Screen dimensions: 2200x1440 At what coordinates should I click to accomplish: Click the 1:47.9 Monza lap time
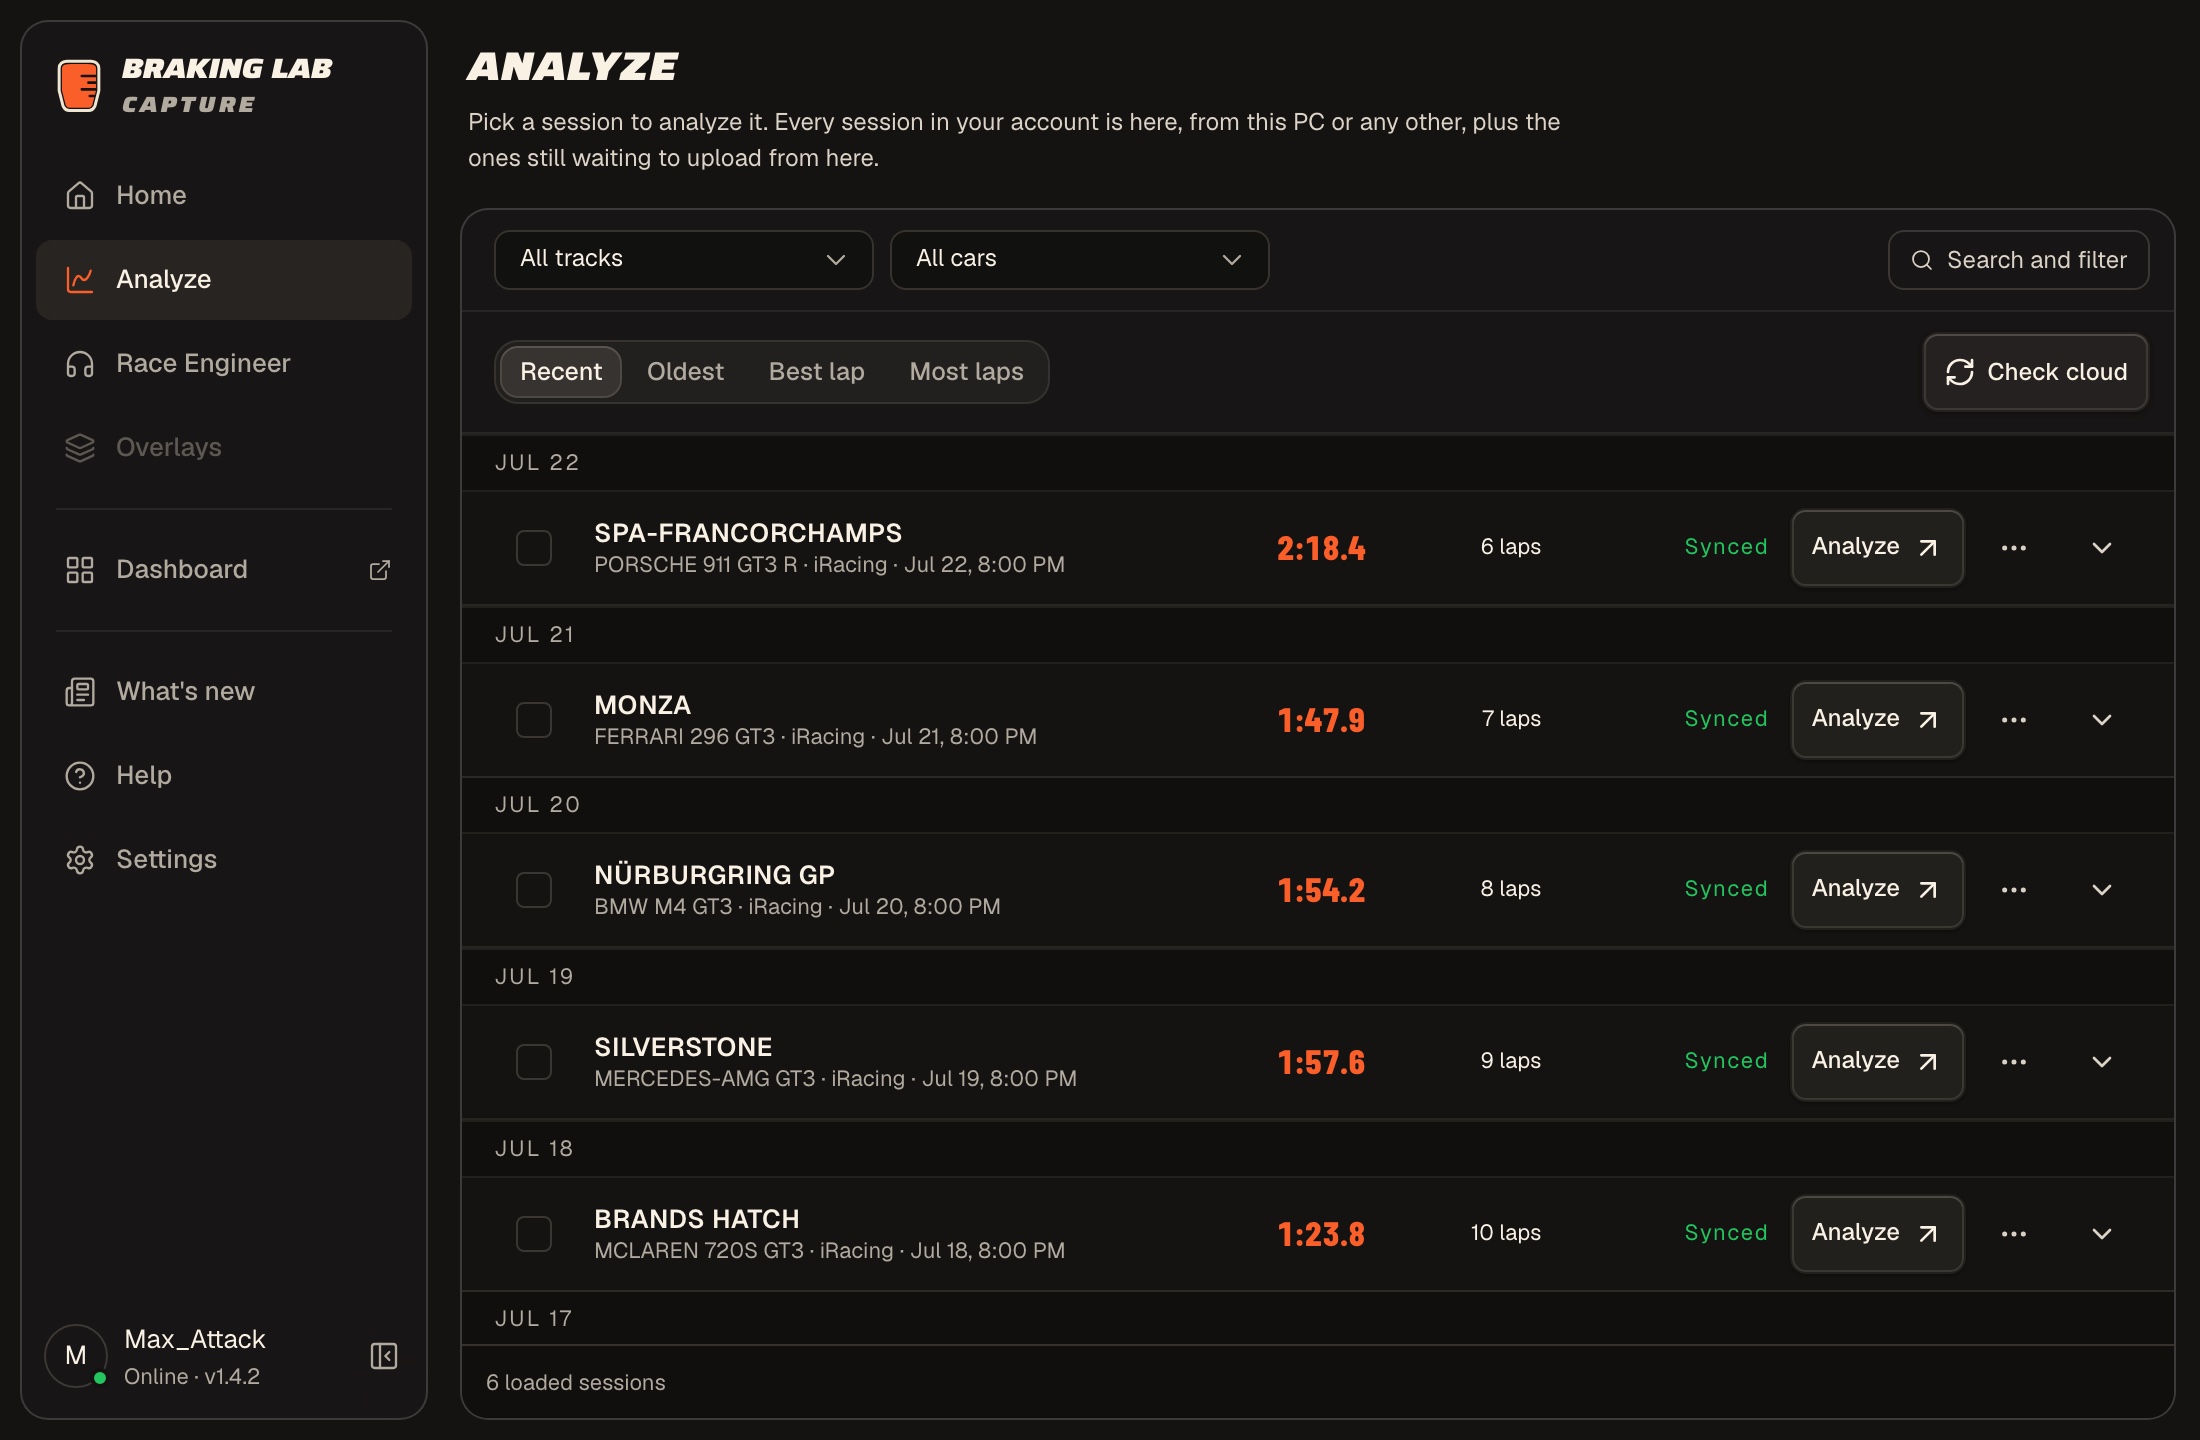(1321, 720)
